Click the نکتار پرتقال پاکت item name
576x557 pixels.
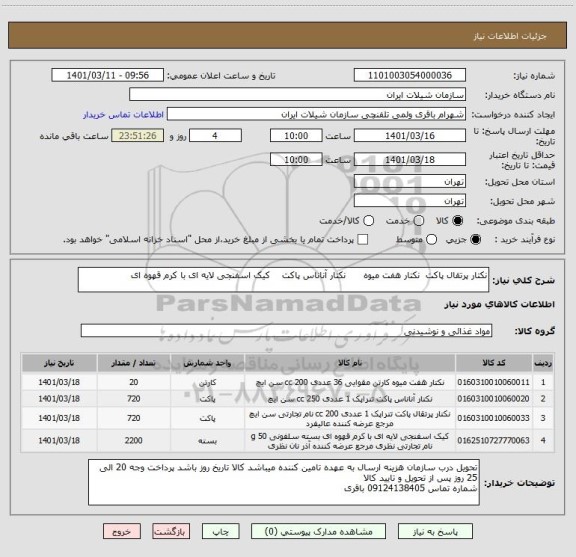[x=350, y=418]
